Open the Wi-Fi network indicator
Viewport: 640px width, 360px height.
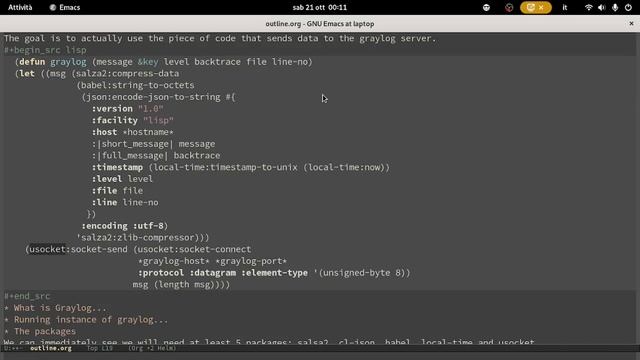click(x=588, y=7)
